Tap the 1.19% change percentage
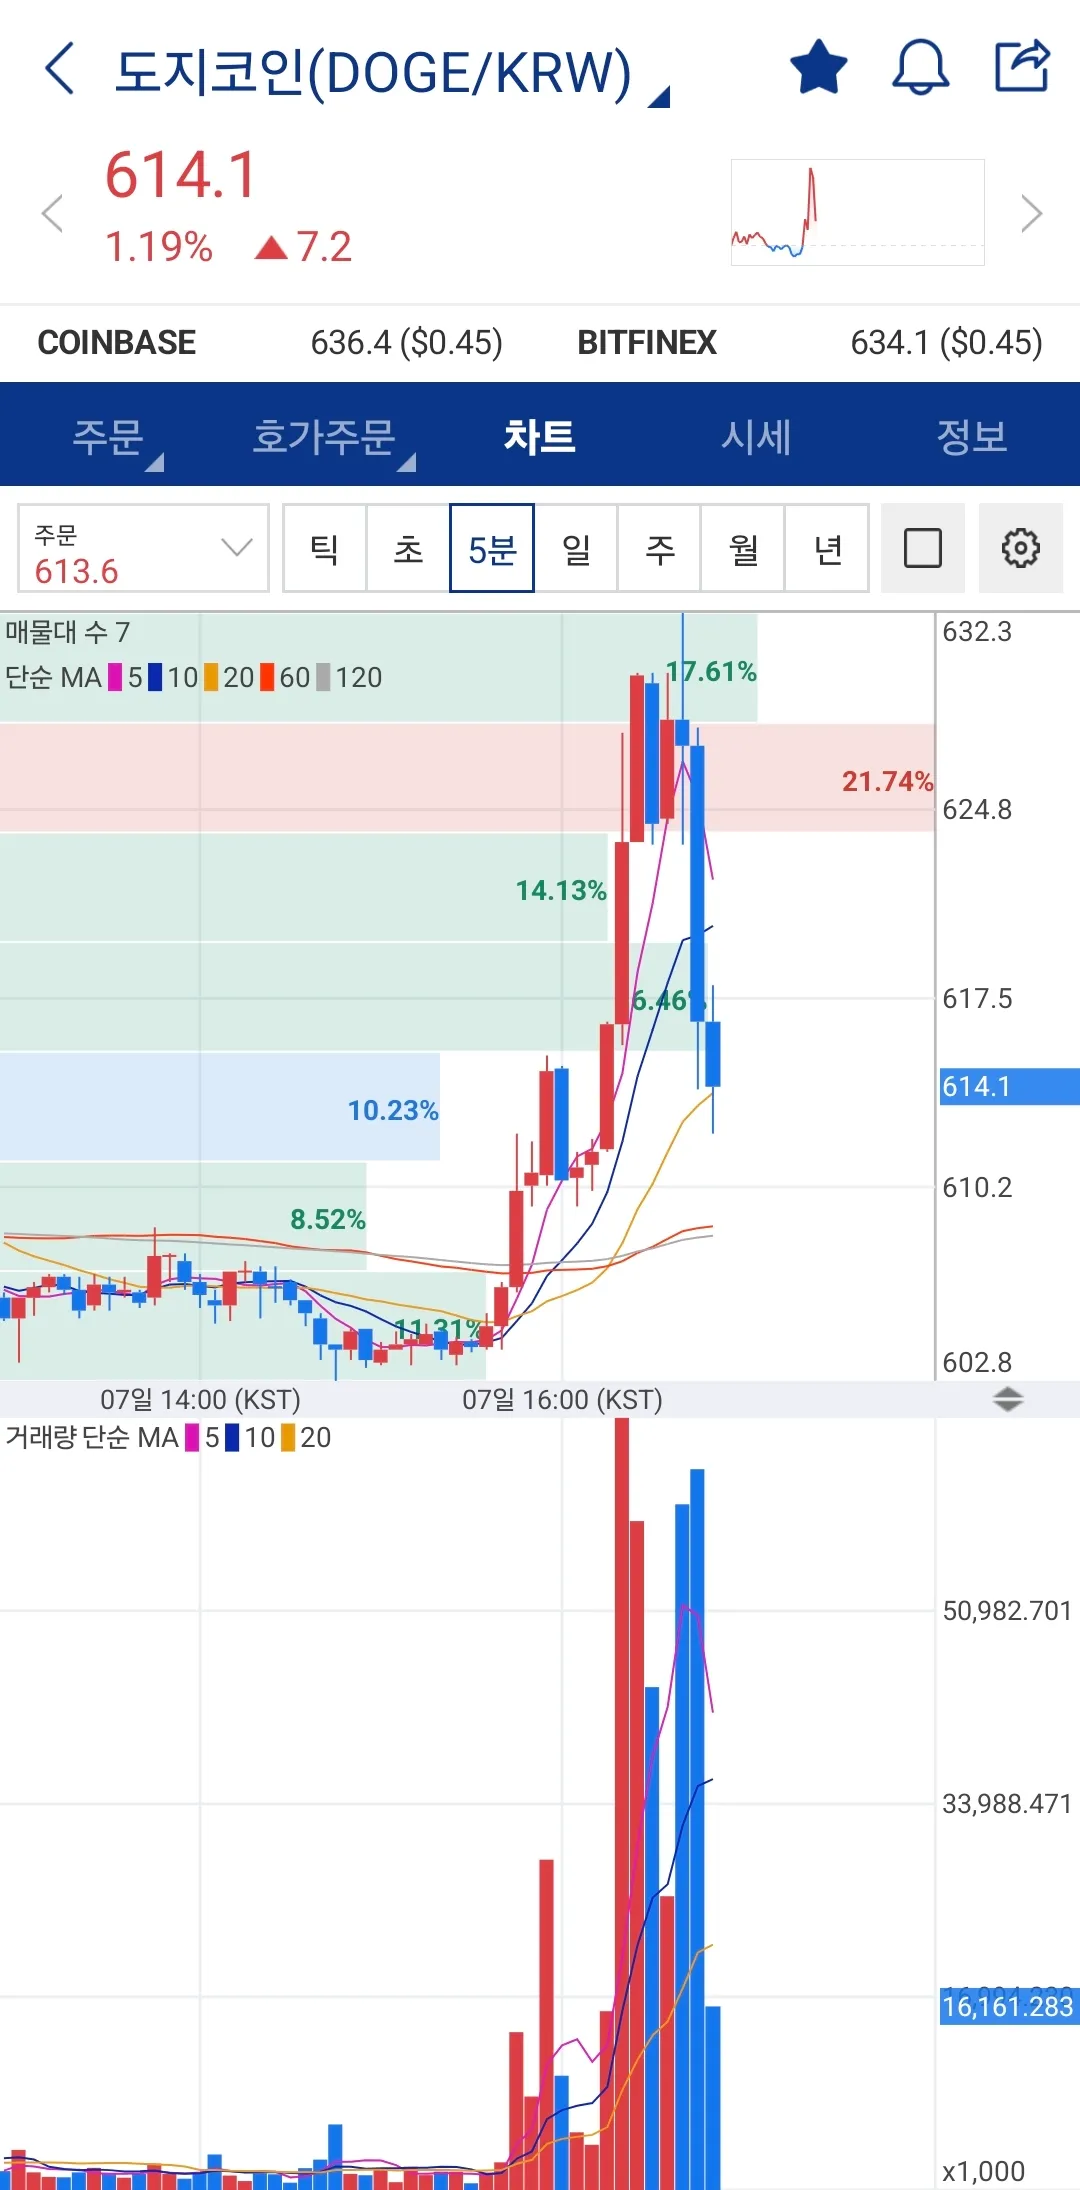 coord(159,247)
